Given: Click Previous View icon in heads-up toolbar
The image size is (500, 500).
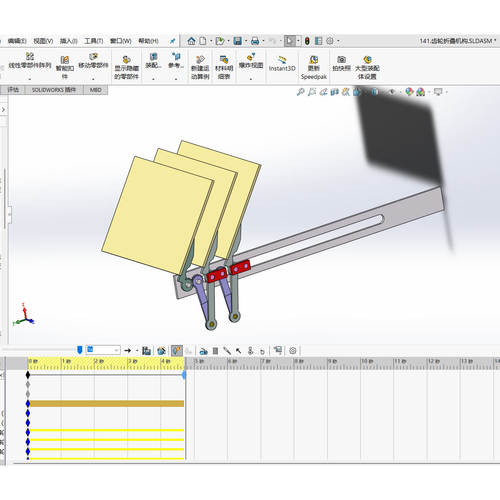Looking at the screenshot, I should [323, 92].
